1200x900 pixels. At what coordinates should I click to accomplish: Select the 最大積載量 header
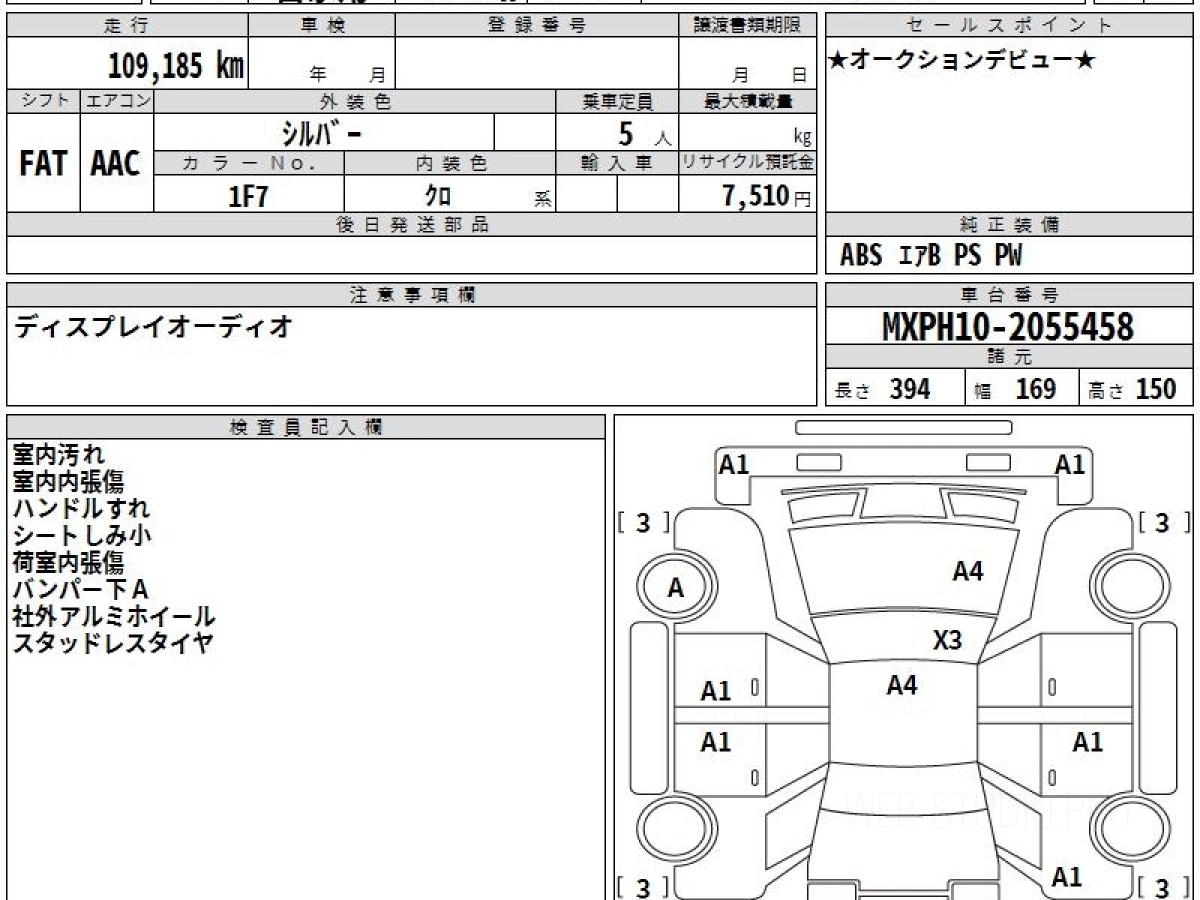[747, 101]
